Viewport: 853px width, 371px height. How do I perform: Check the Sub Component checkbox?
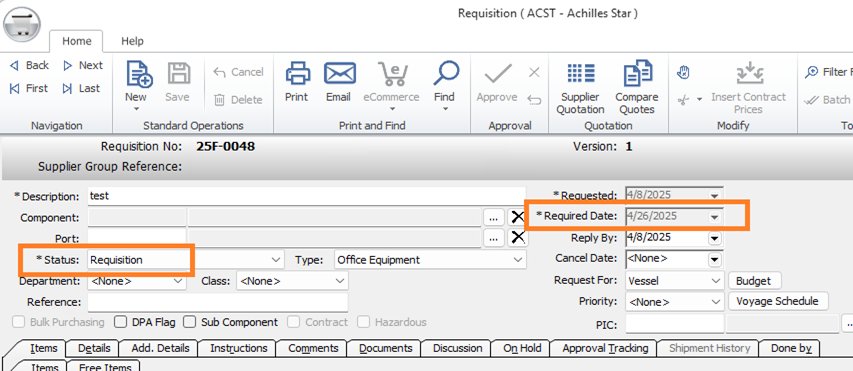point(189,322)
